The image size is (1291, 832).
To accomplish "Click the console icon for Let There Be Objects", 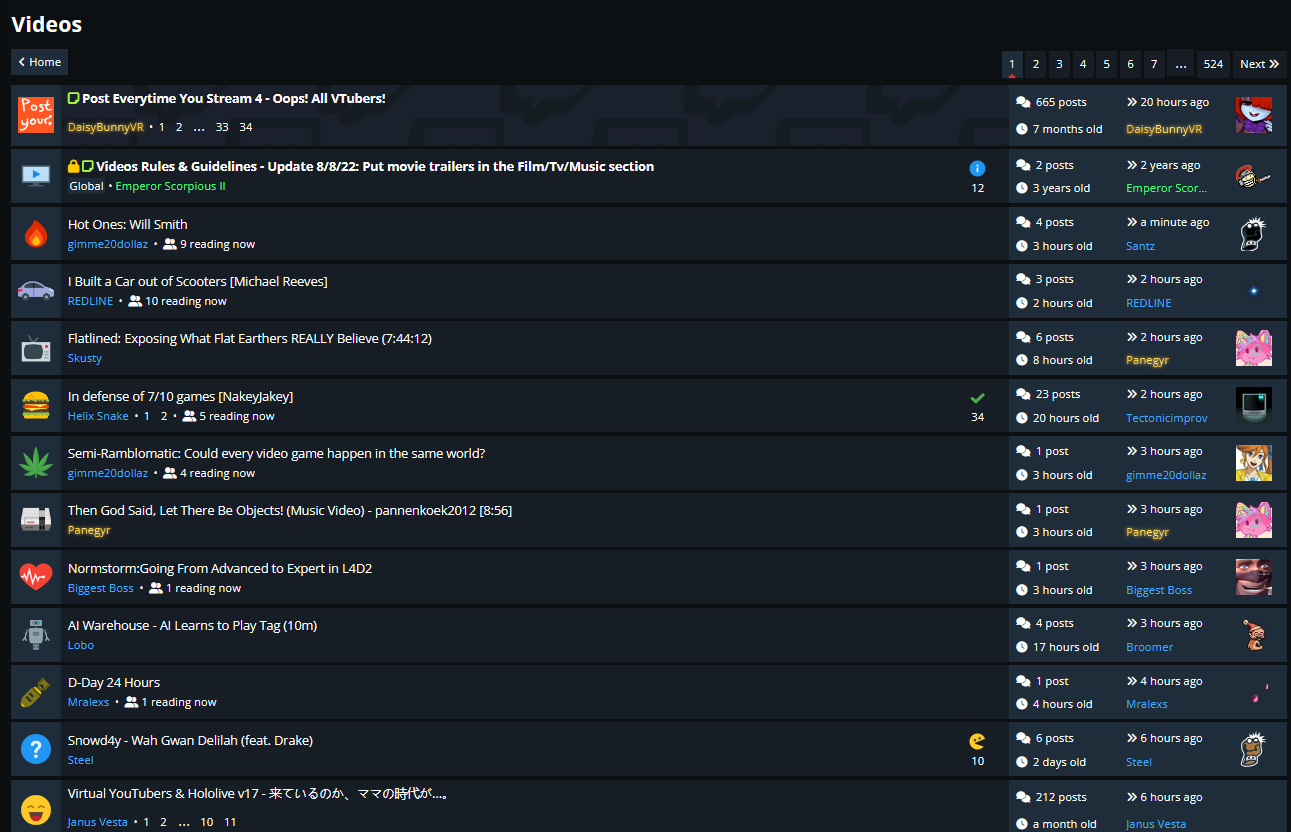I will click(x=36, y=520).
